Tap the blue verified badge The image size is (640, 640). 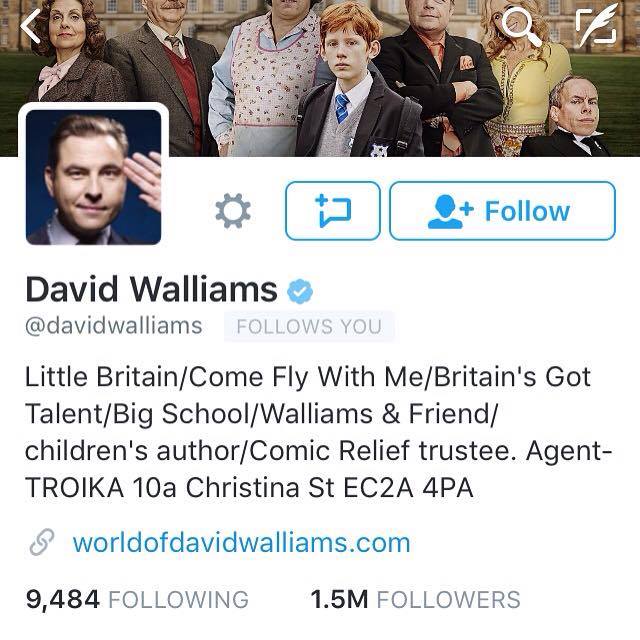coord(300,291)
